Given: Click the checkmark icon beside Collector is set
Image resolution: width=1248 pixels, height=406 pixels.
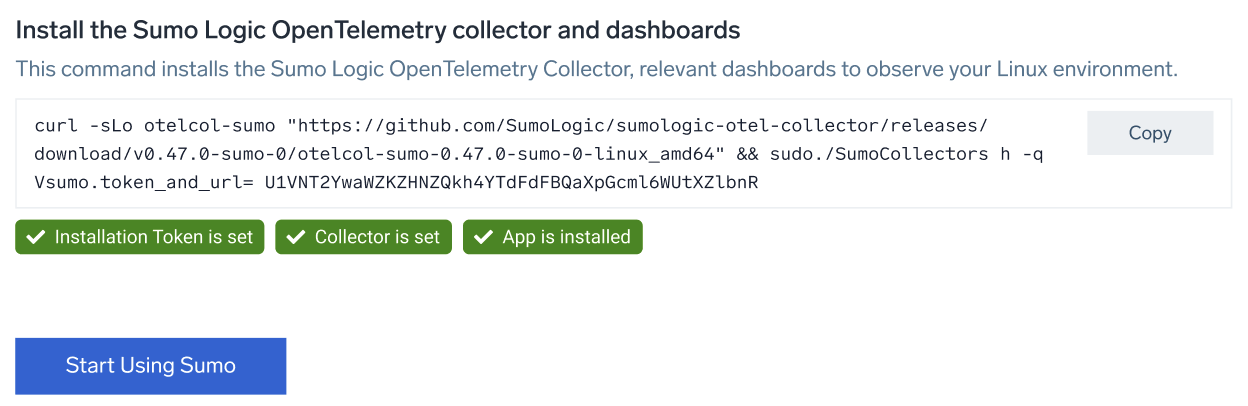Looking at the screenshot, I should 296,237.
